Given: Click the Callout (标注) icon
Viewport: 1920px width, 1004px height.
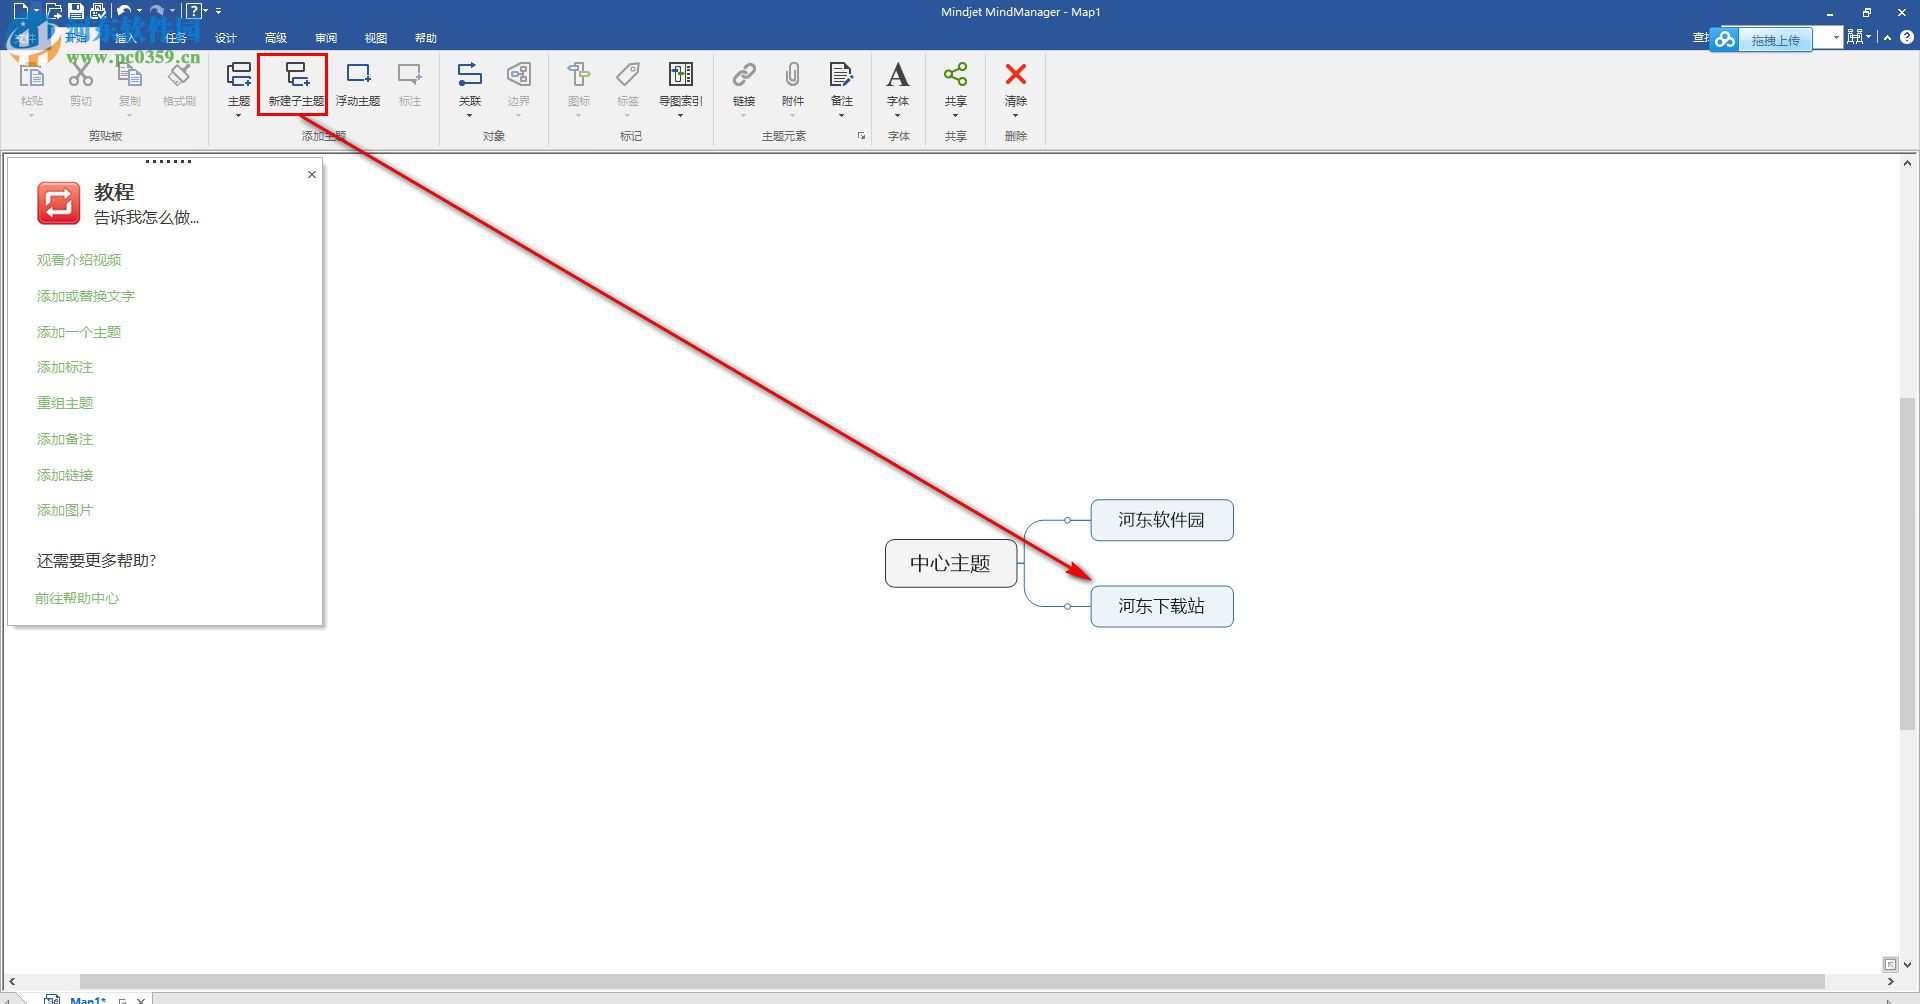Looking at the screenshot, I should [410, 75].
